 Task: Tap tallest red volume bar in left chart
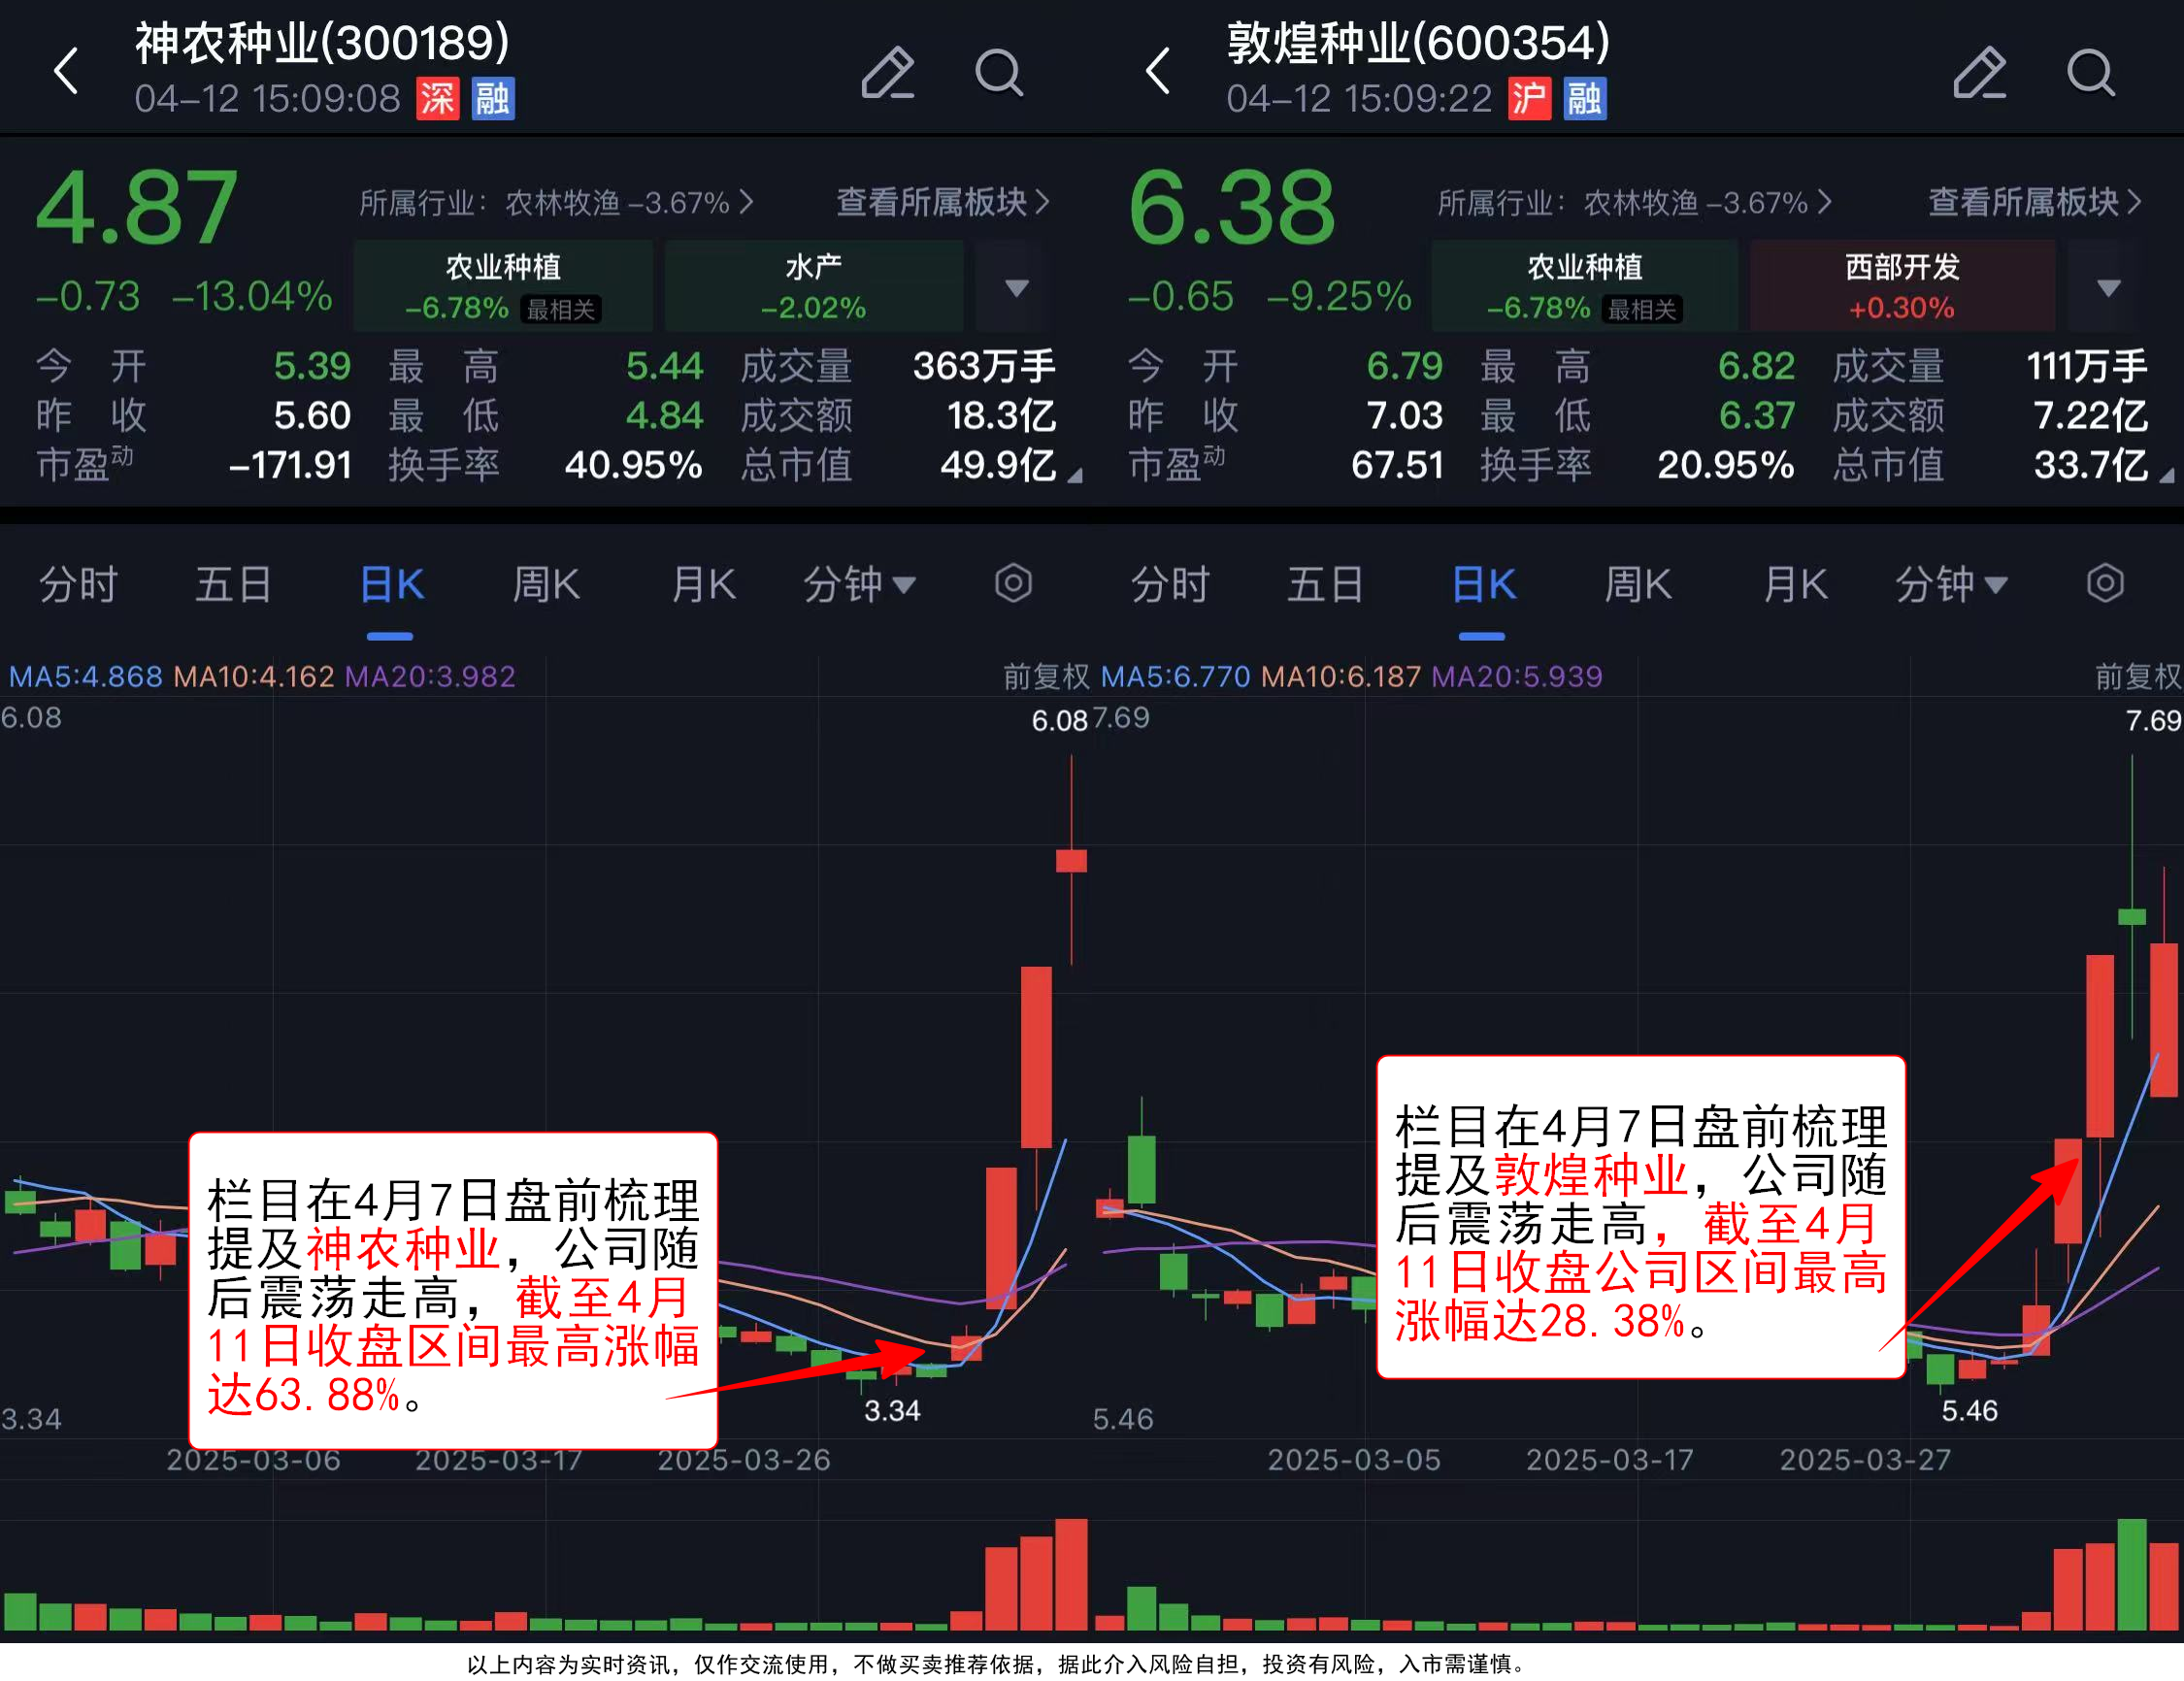point(1071,1575)
